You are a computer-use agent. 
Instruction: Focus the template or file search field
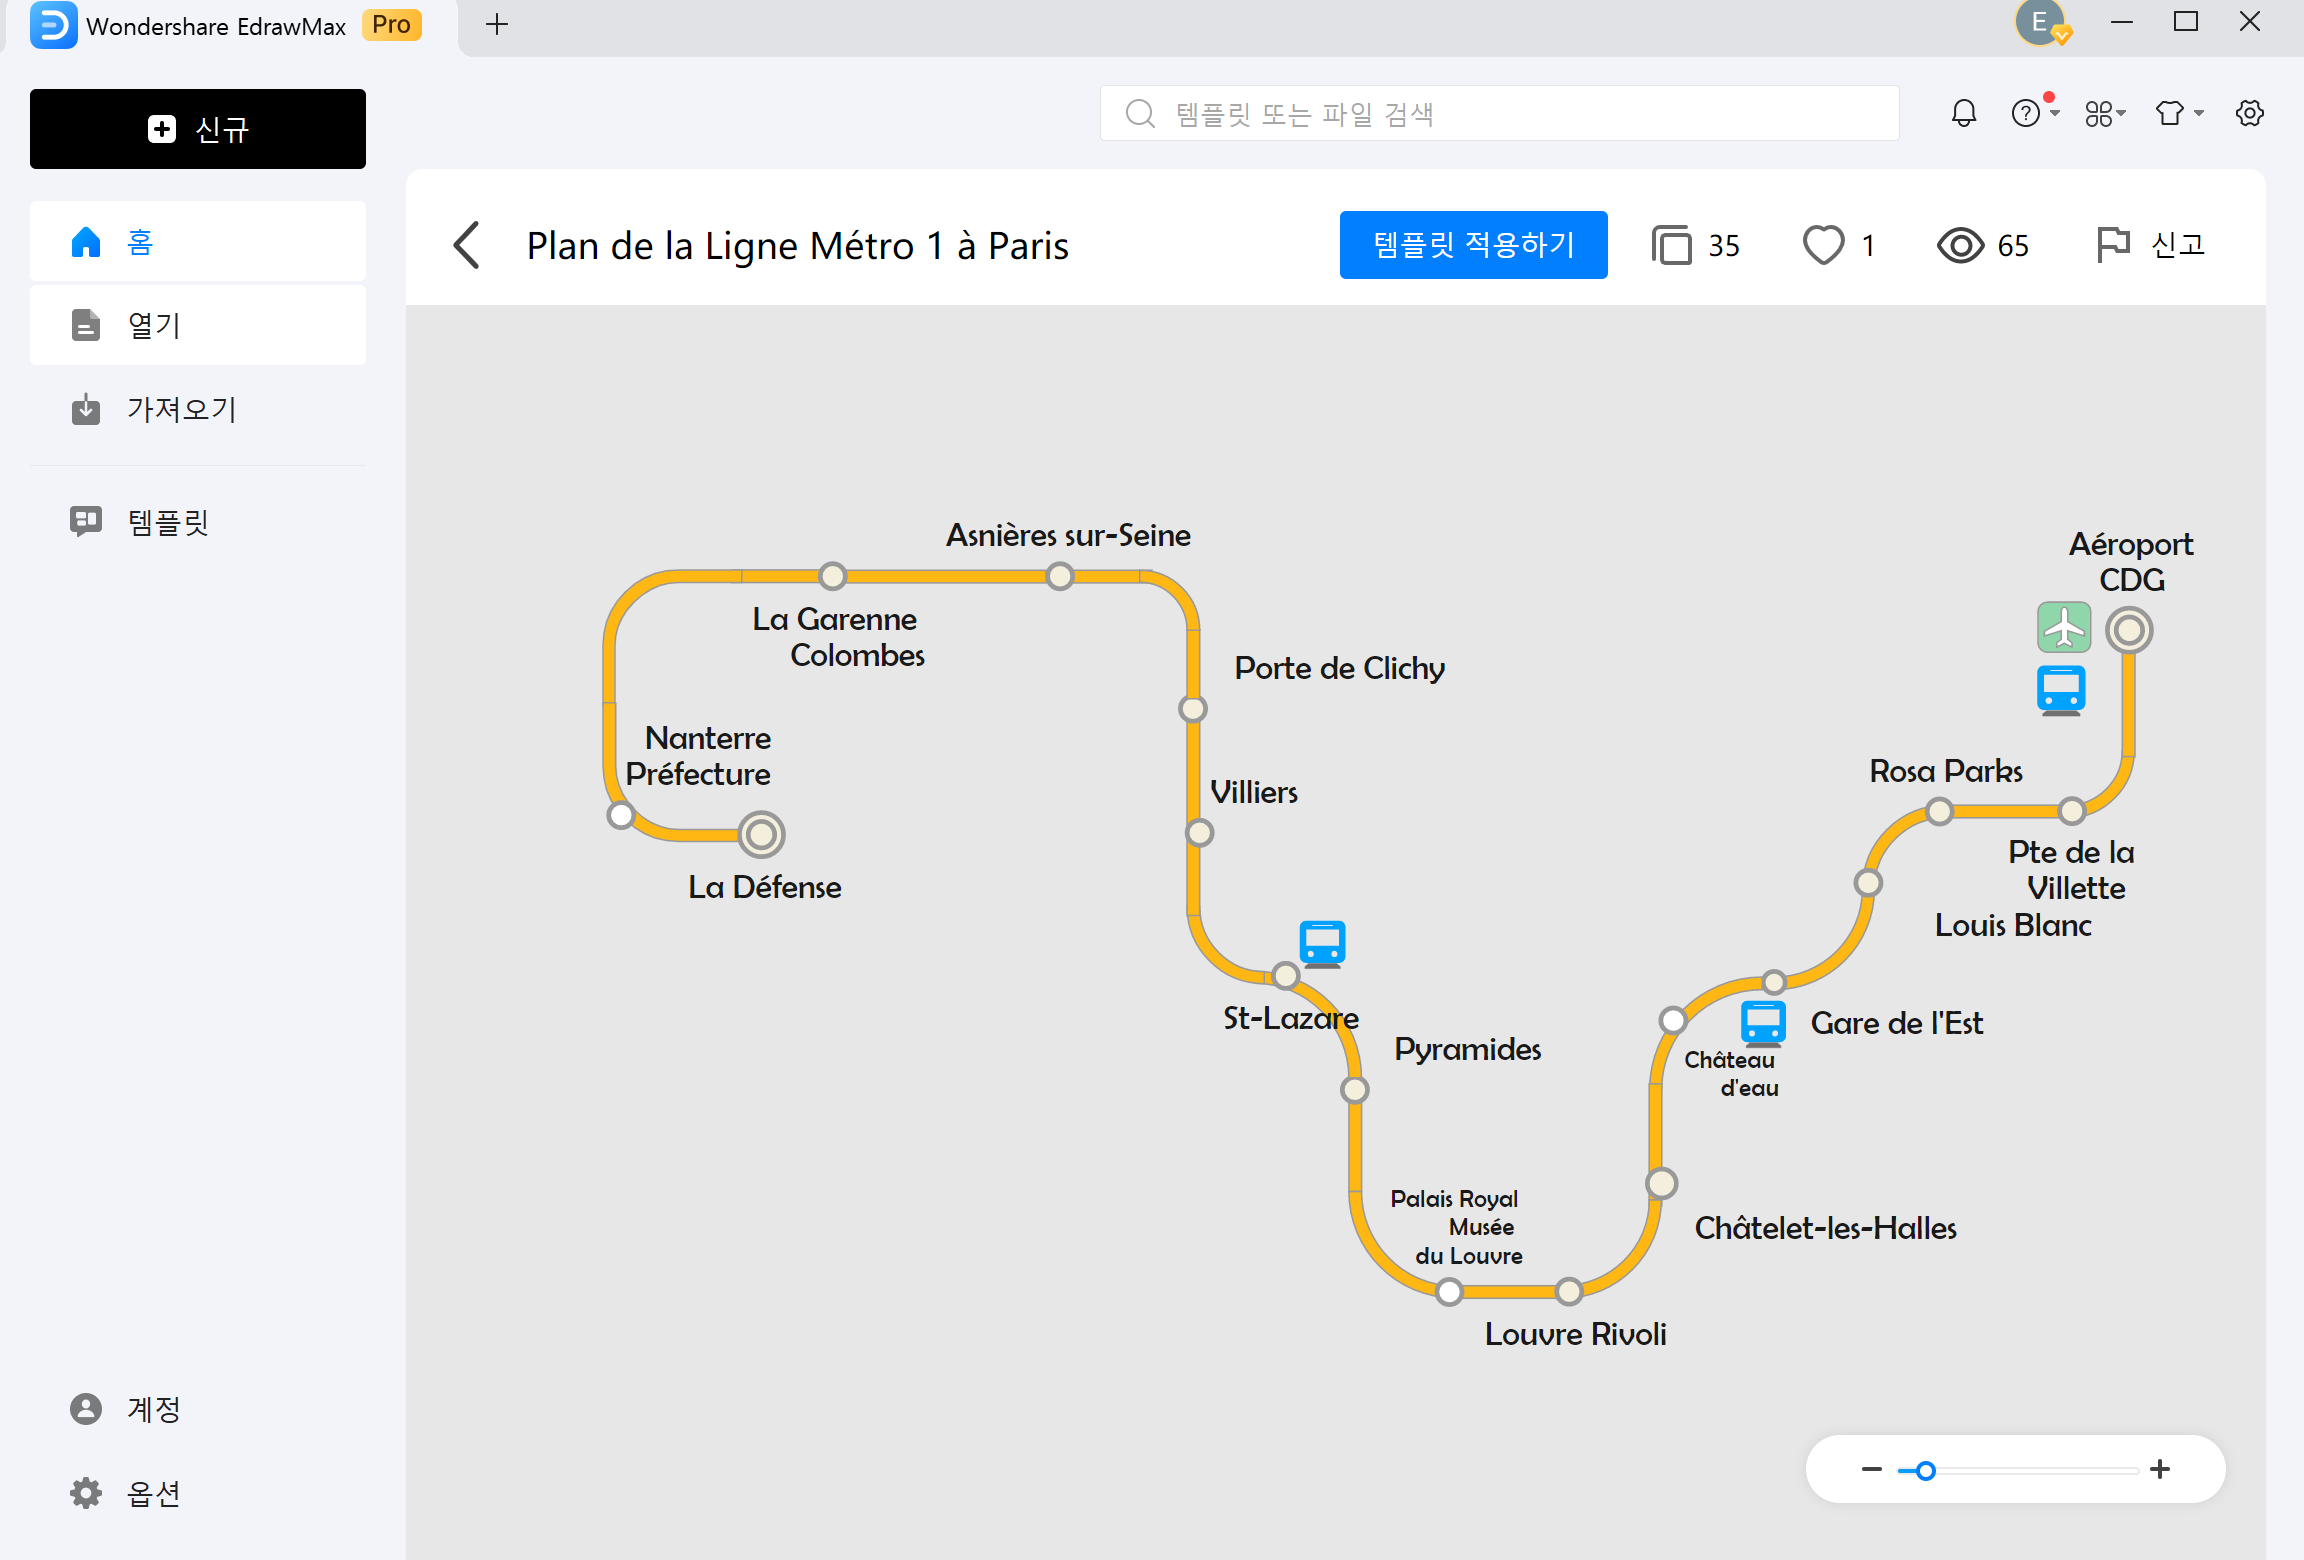pos(1500,113)
